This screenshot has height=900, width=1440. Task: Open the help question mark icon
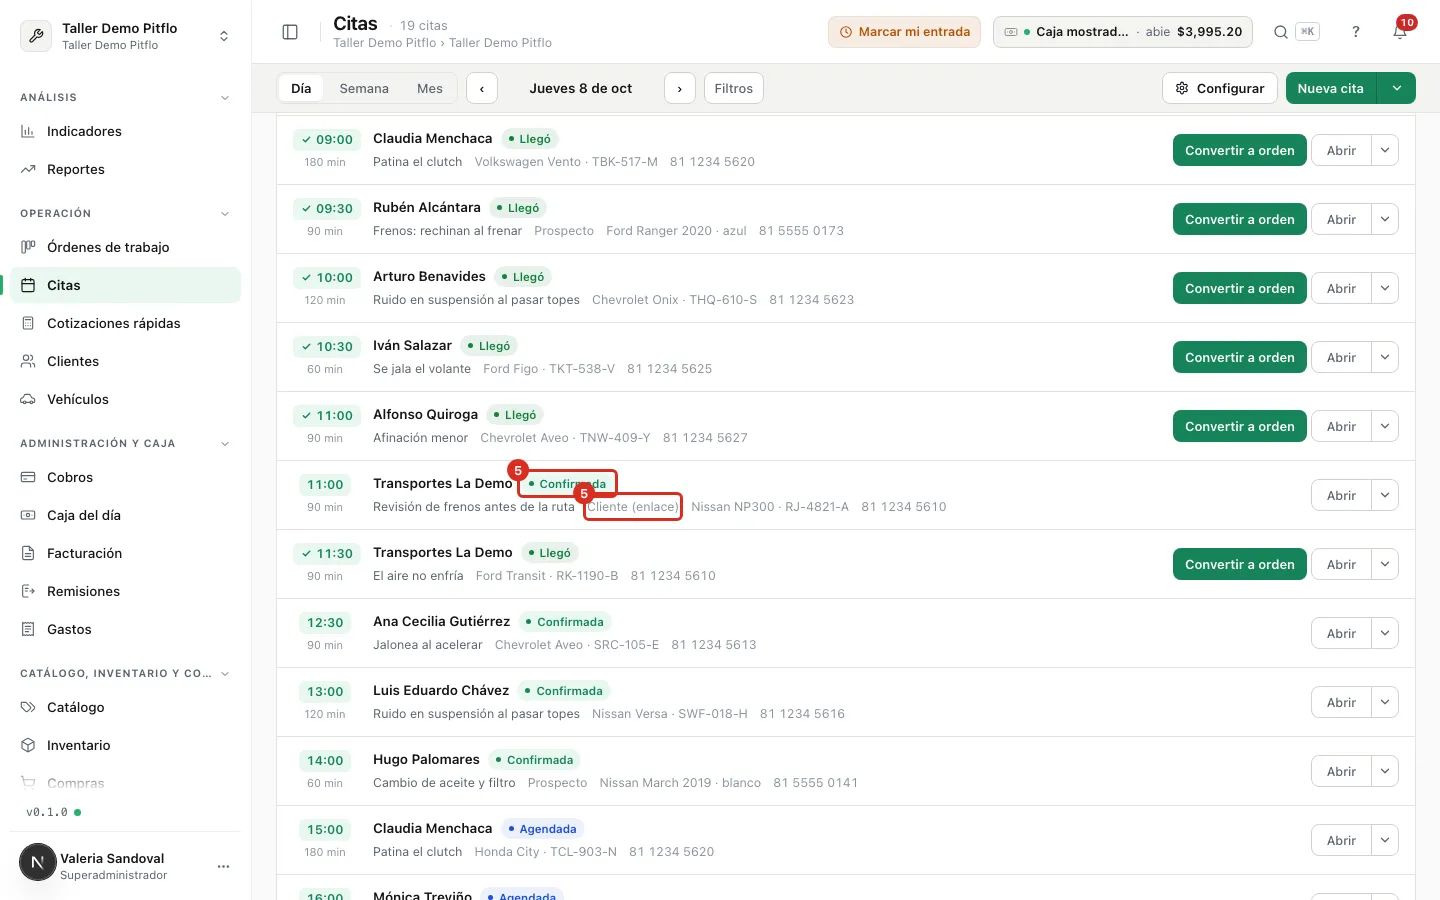(1356, 32)
